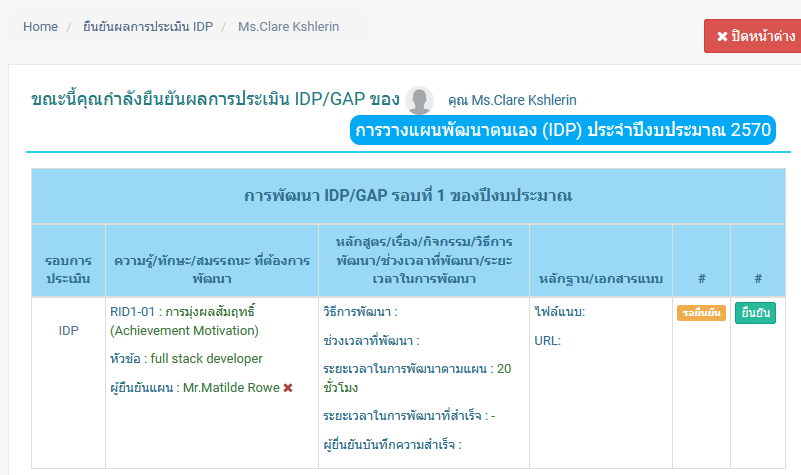Click ผู้ยืนยันบันทึกความสำเร็จ label

click(392, 444)
